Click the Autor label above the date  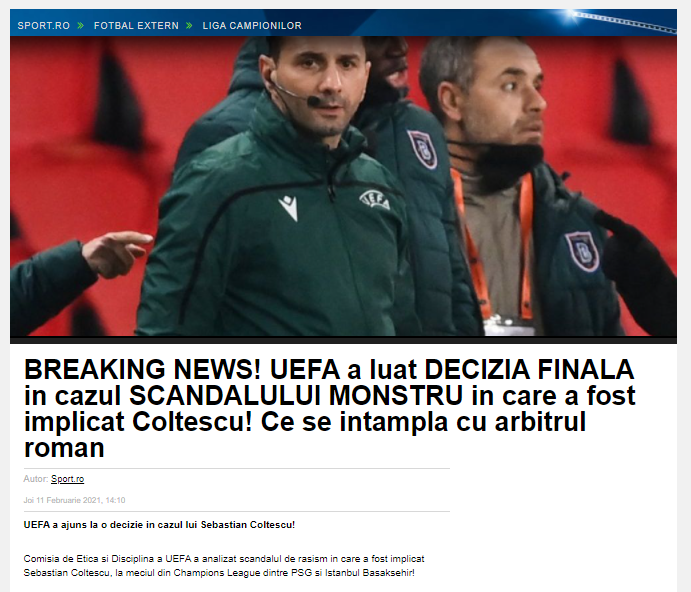[x=35, y=479]
